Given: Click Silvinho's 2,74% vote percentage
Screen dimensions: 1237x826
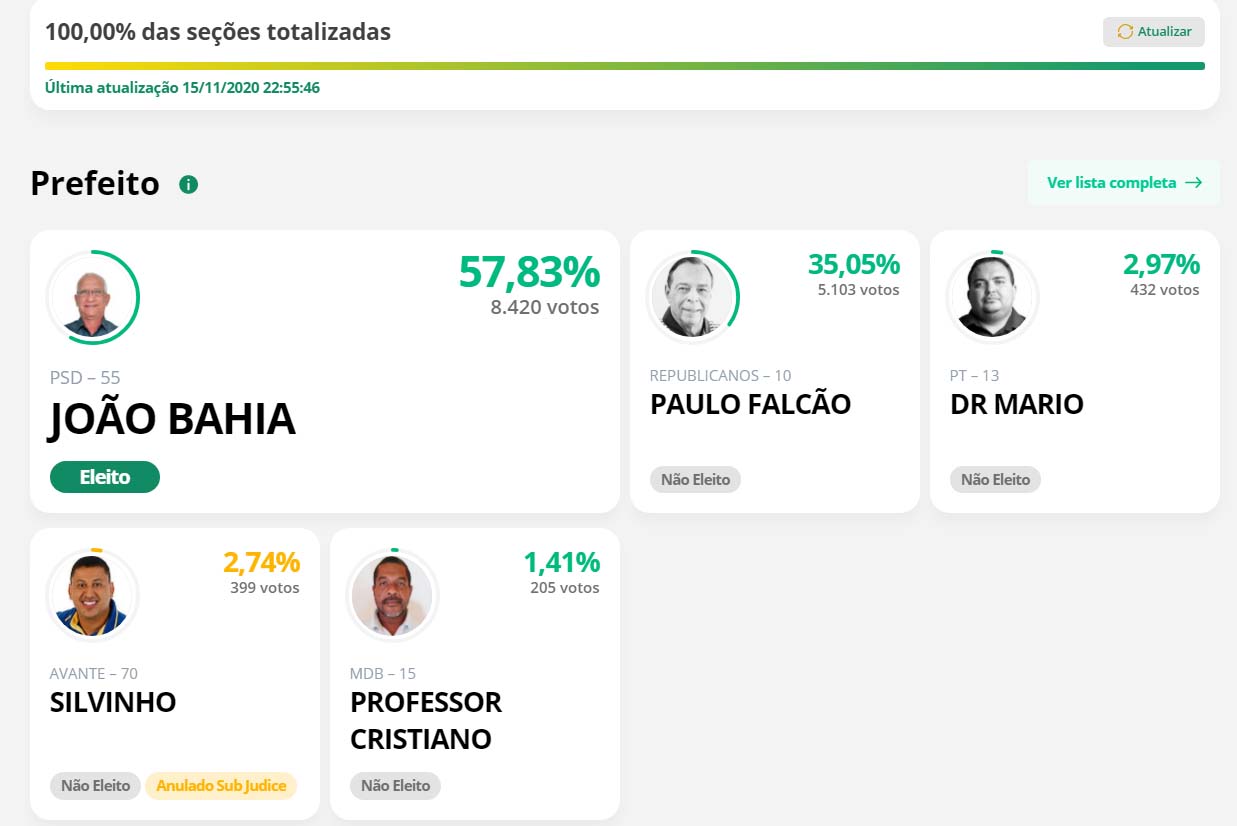Looking at the screenshot, I should tap(261, 562).
